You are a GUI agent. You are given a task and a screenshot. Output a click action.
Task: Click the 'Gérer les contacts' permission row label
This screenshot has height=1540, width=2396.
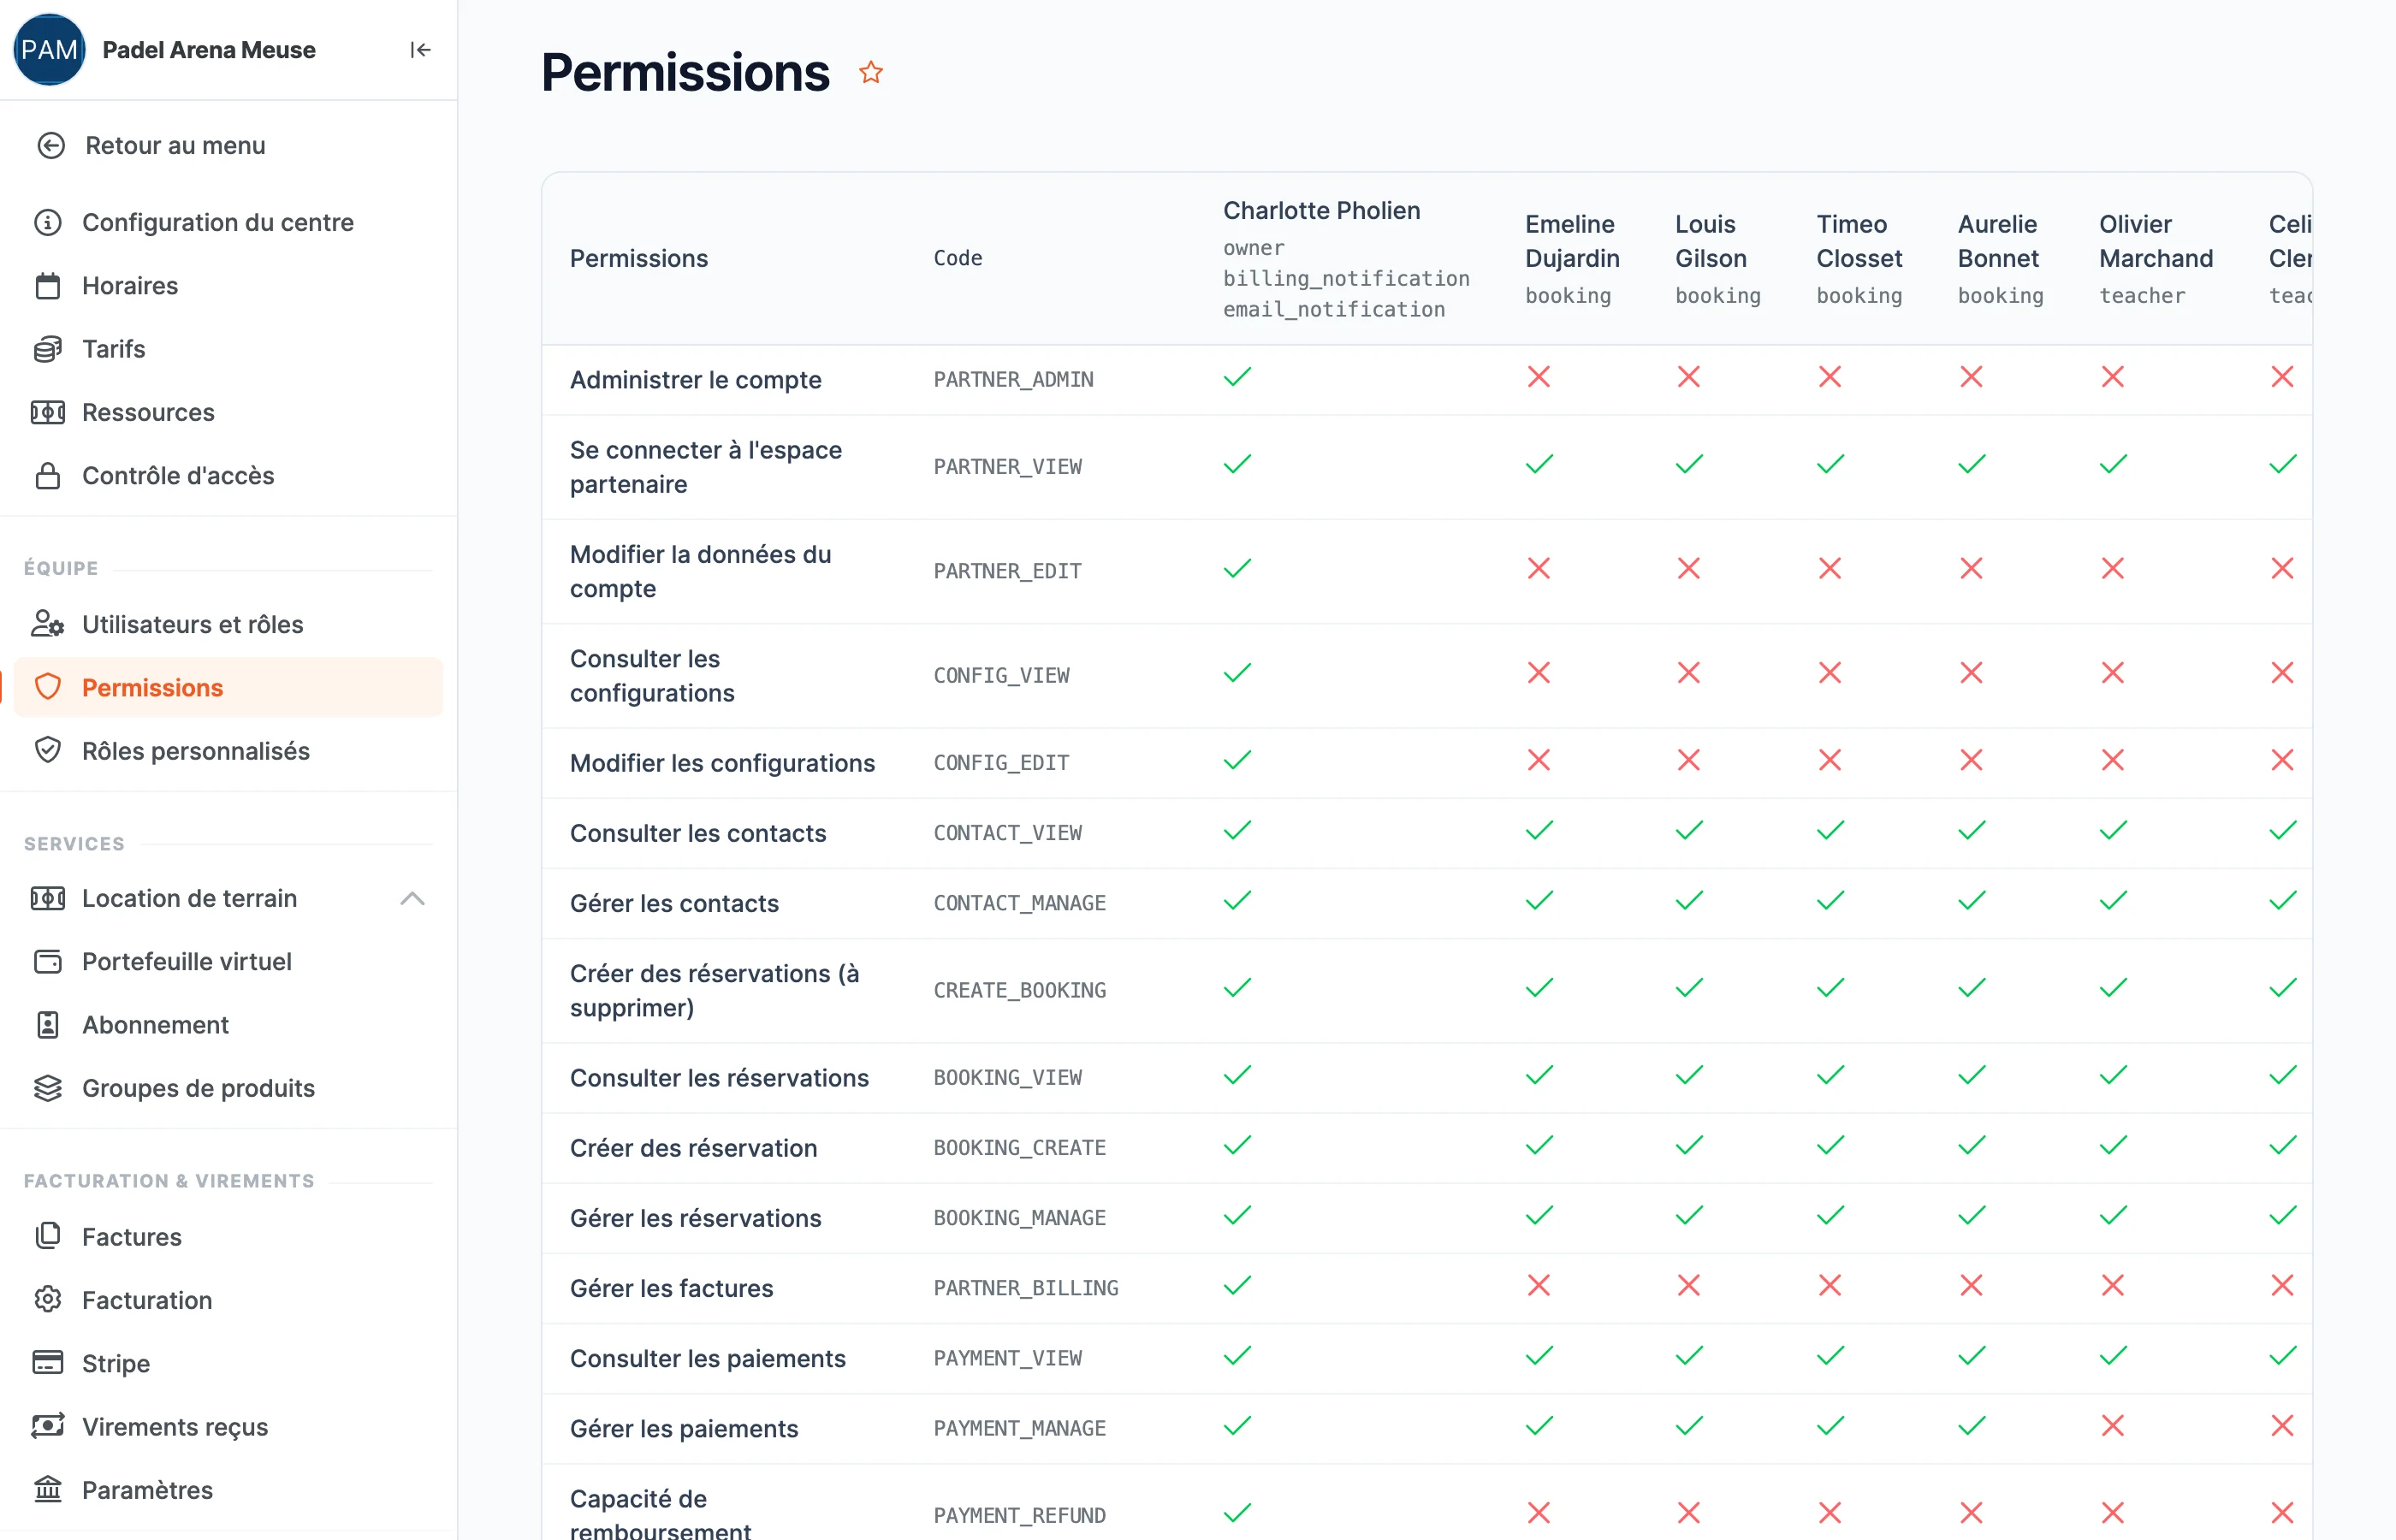click(674, 903)
